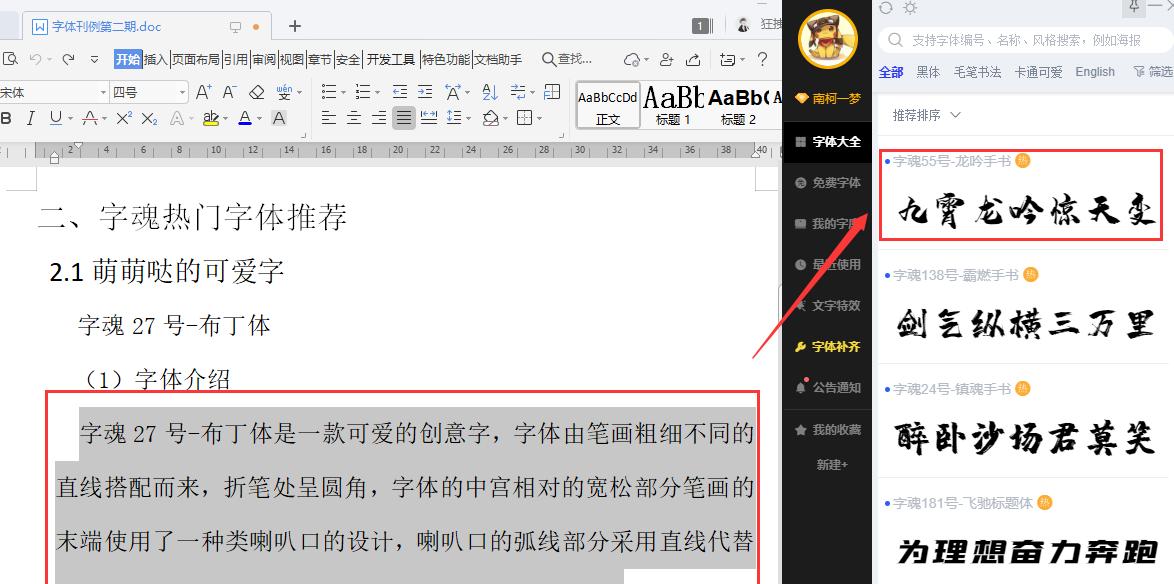Toggle bold formatting
This screenshot has width=1174, height=584.
coord(7,118)
